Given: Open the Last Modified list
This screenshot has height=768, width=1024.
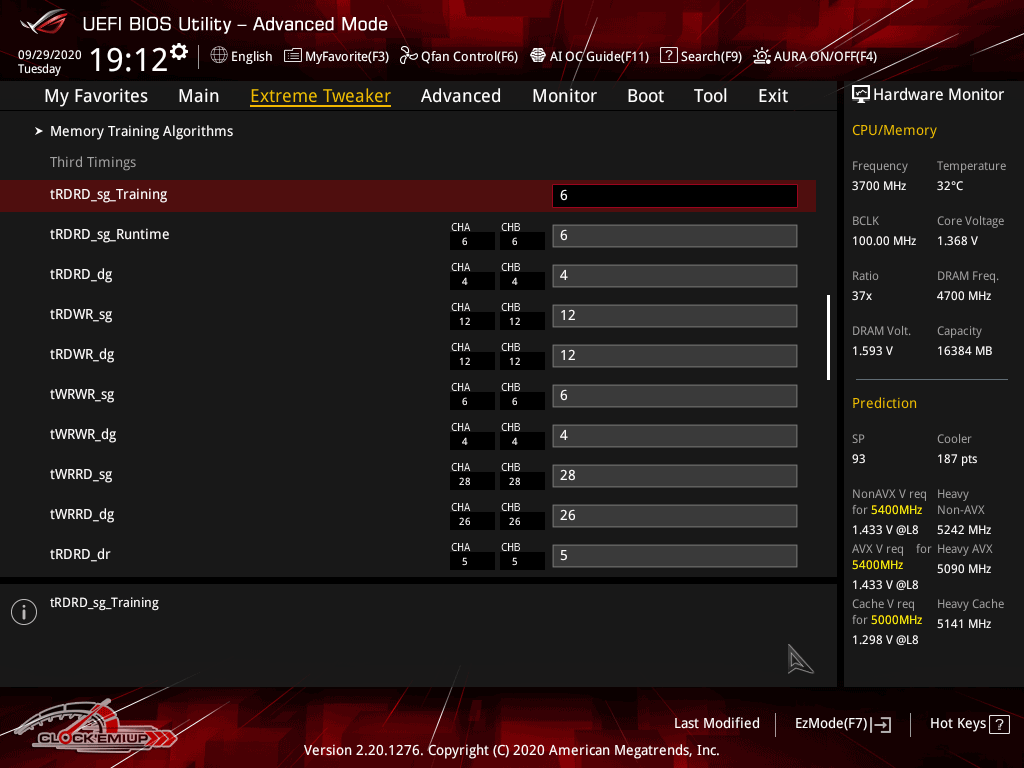Looking at the screenshot, I should coord(716,723).
